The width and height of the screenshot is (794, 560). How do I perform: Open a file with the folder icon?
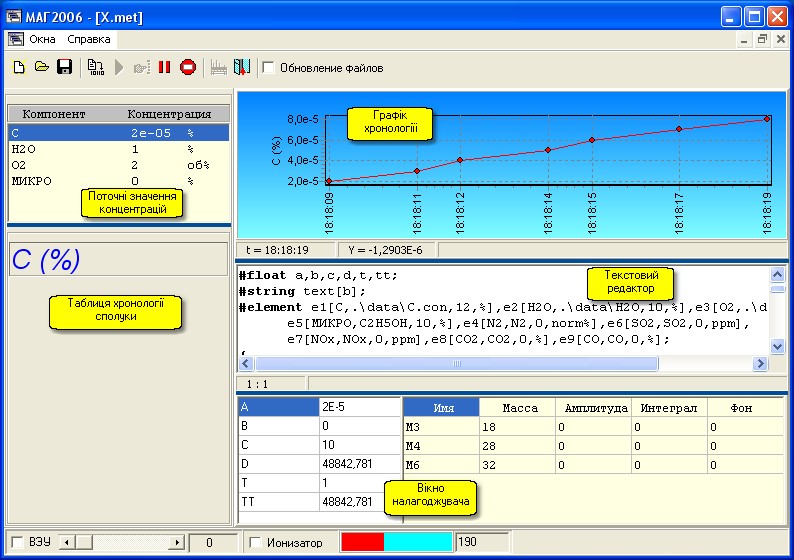(x=41, y=68)
